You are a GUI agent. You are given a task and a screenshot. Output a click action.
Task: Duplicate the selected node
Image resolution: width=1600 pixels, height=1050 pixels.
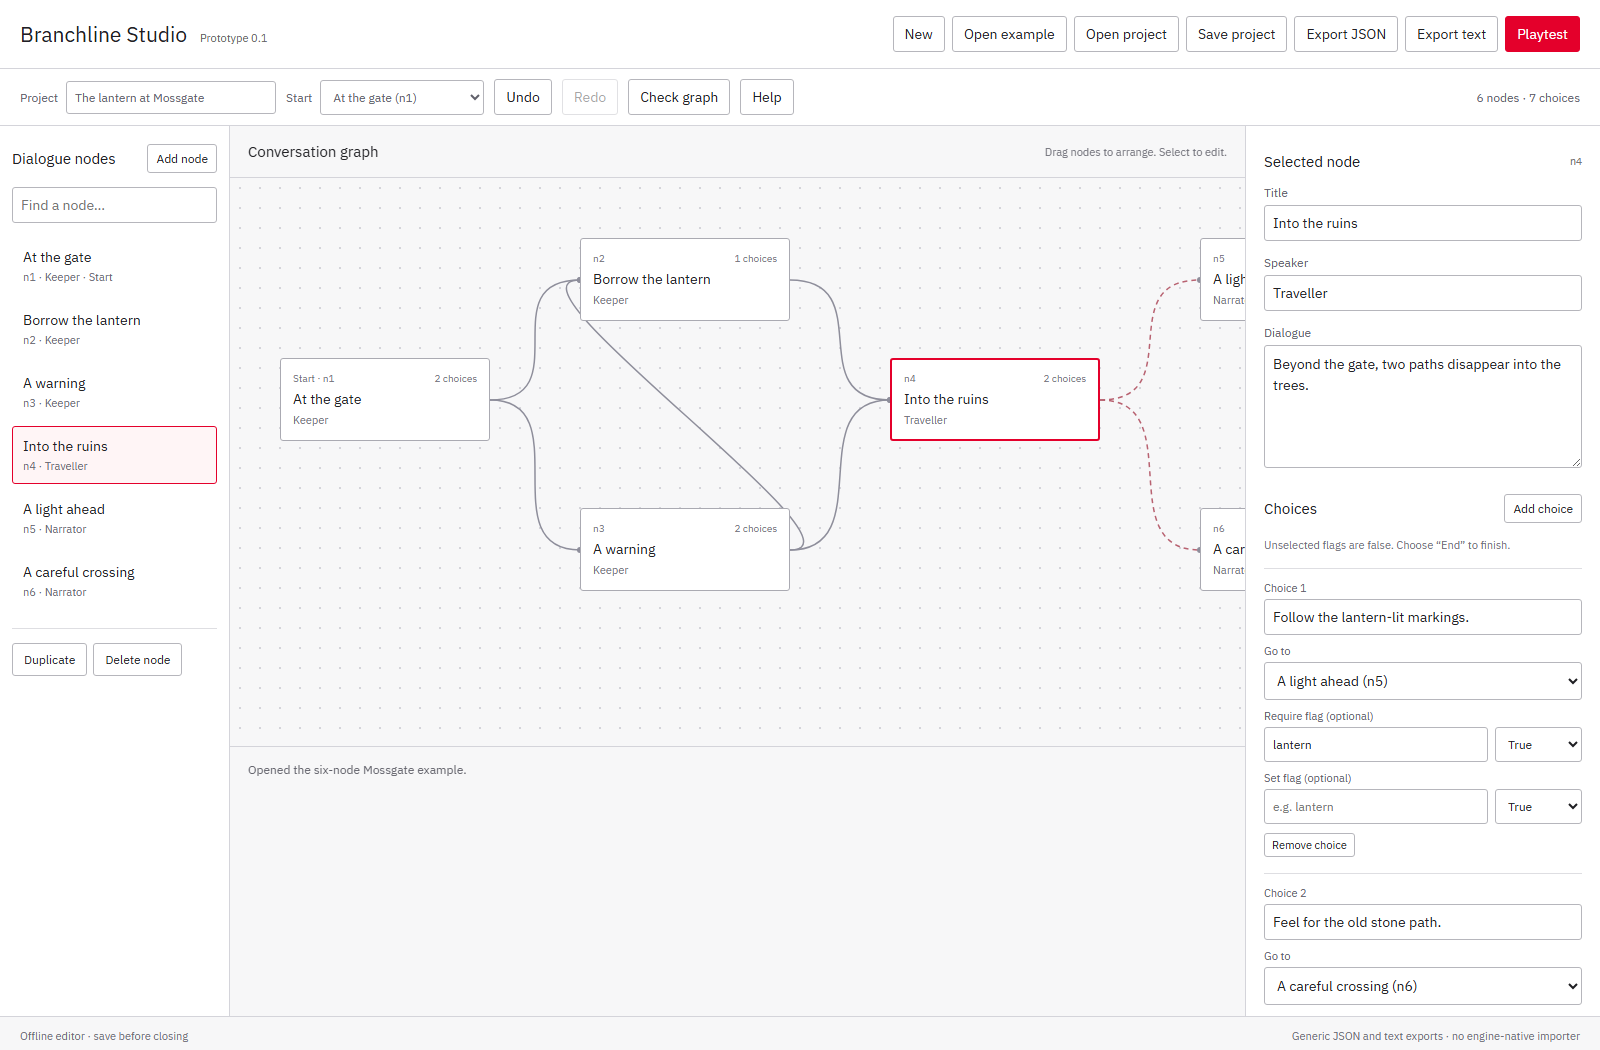point(50,660)
